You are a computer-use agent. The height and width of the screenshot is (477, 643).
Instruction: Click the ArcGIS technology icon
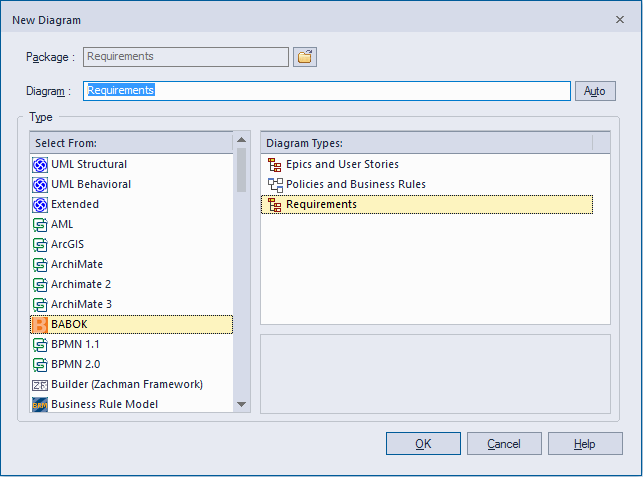[x=40, y=244]
